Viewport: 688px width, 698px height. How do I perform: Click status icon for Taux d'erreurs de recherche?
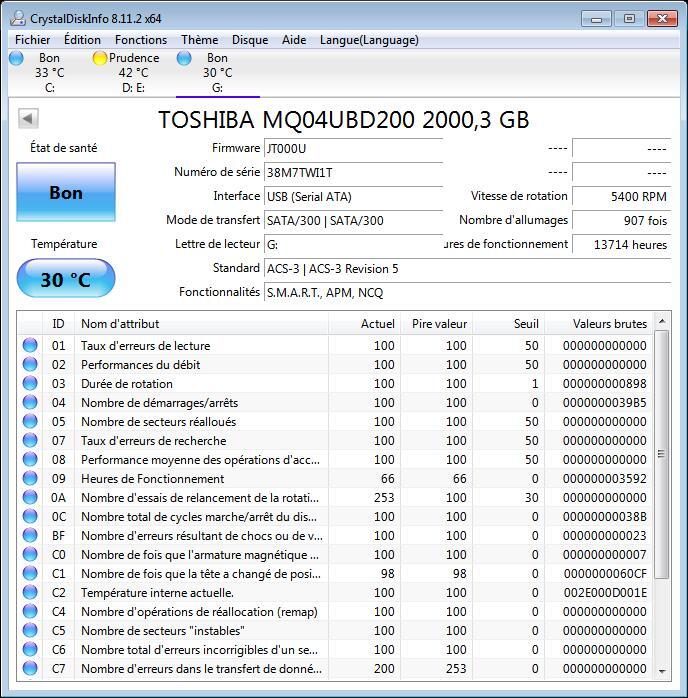click(x=30, y=441)
